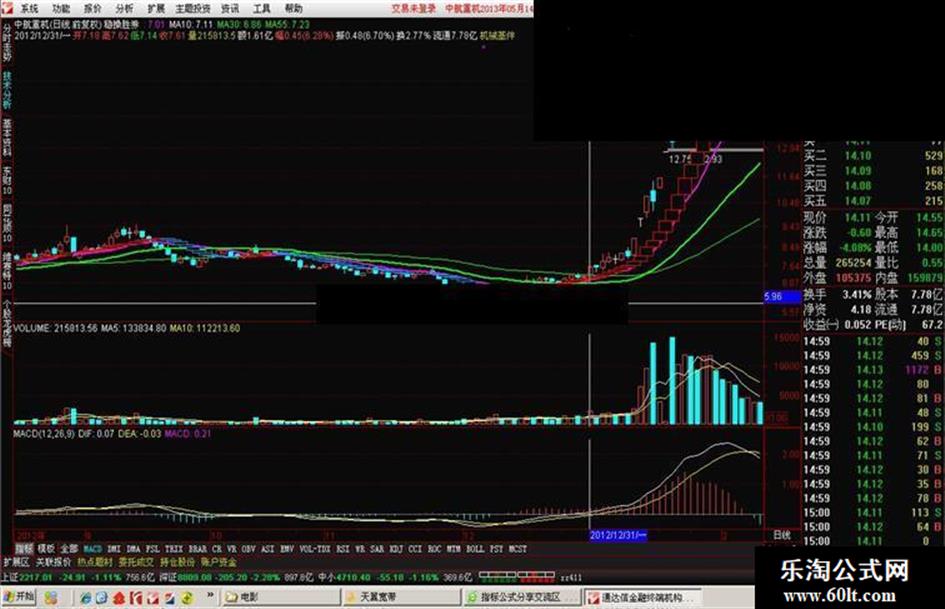Select the 分时走势 side tab
The height and width of the screenshot is (609, 945).
coord(7,43)
